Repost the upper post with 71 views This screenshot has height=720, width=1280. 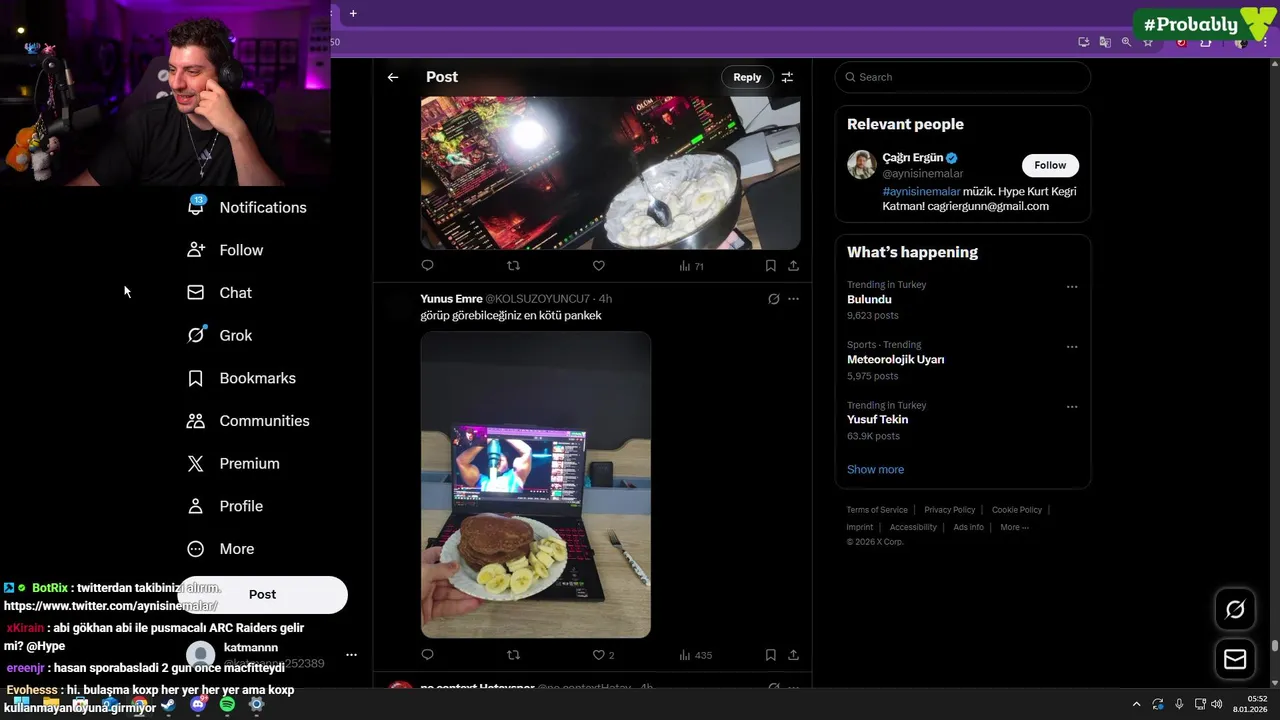[x=513, y=265]
